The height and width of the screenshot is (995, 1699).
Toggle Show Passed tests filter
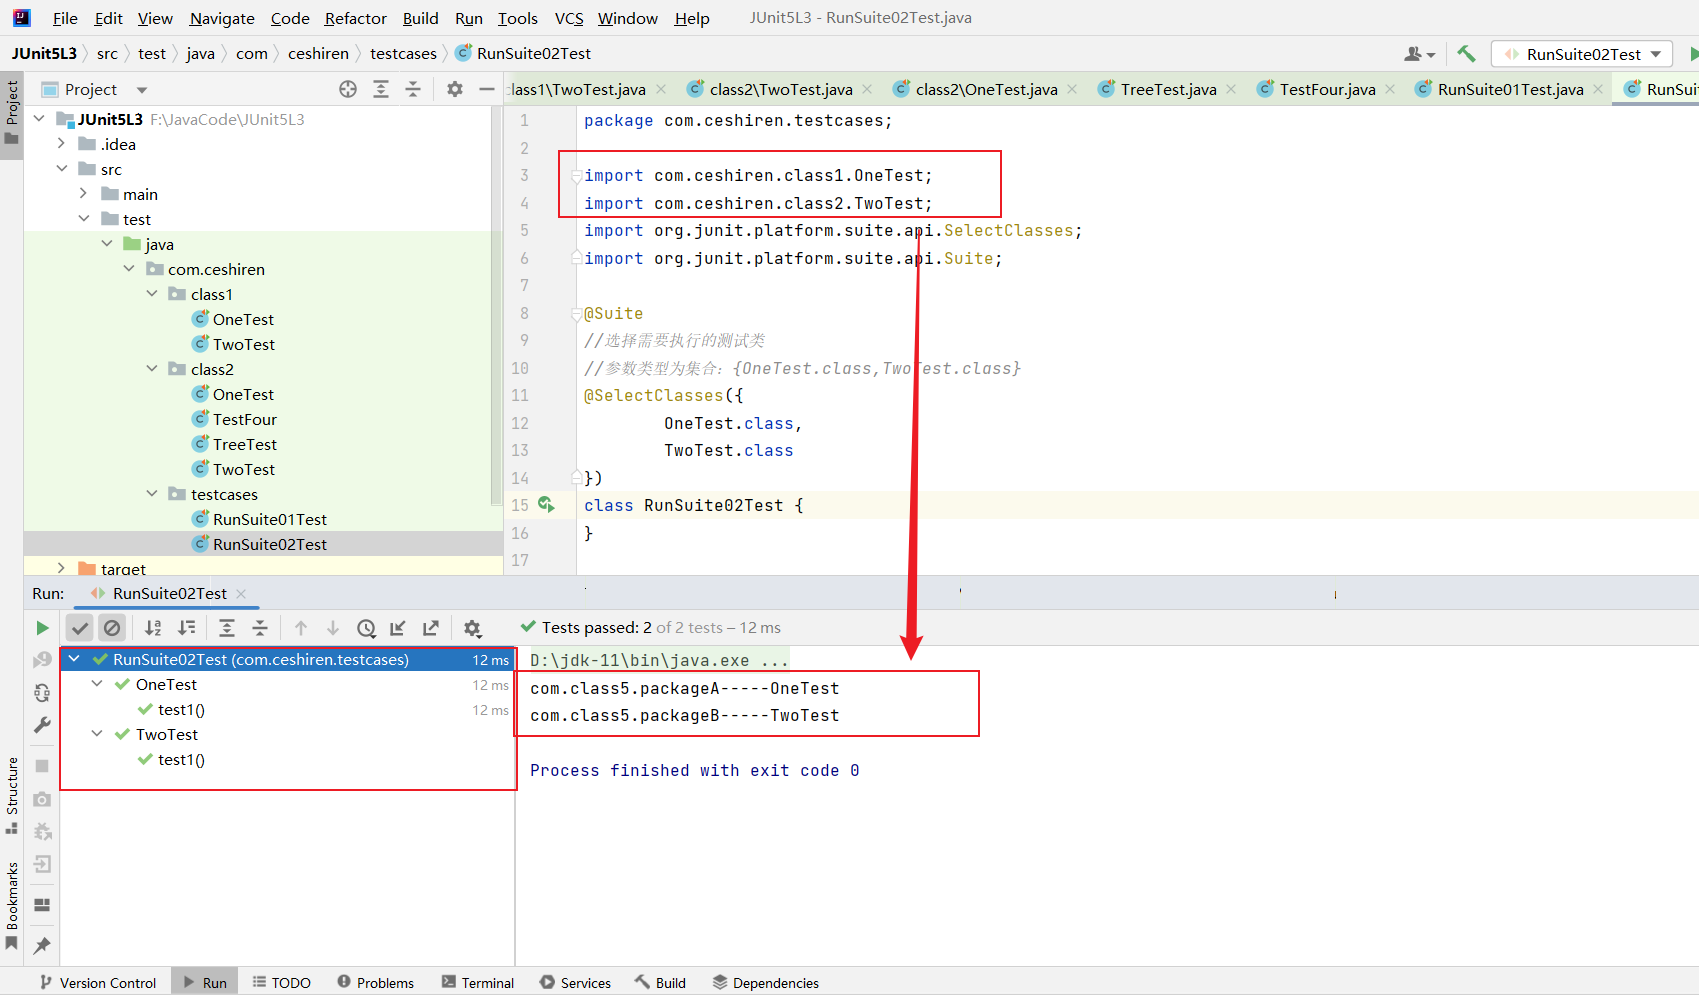pyautogui.click(x=80, y=628)
